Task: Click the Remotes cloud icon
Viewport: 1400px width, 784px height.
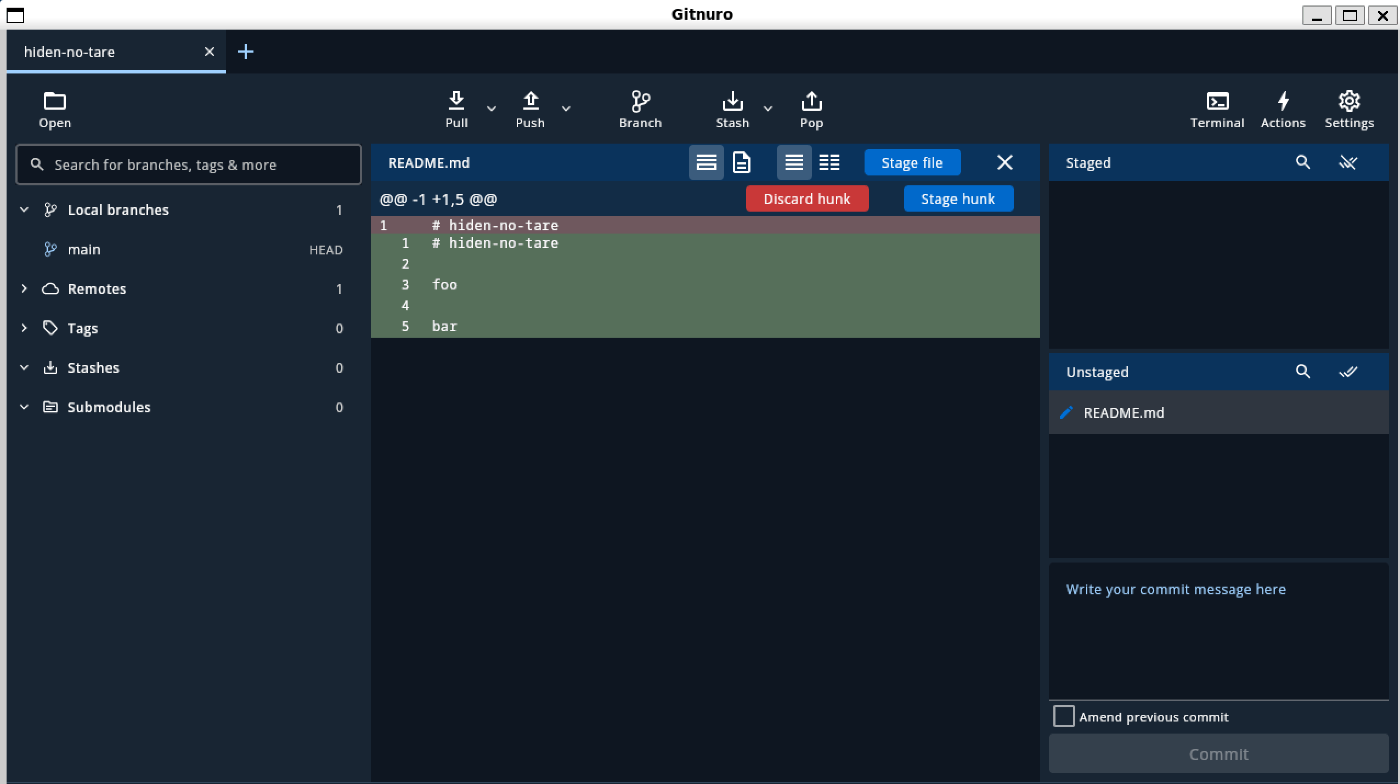Action: 50,289
